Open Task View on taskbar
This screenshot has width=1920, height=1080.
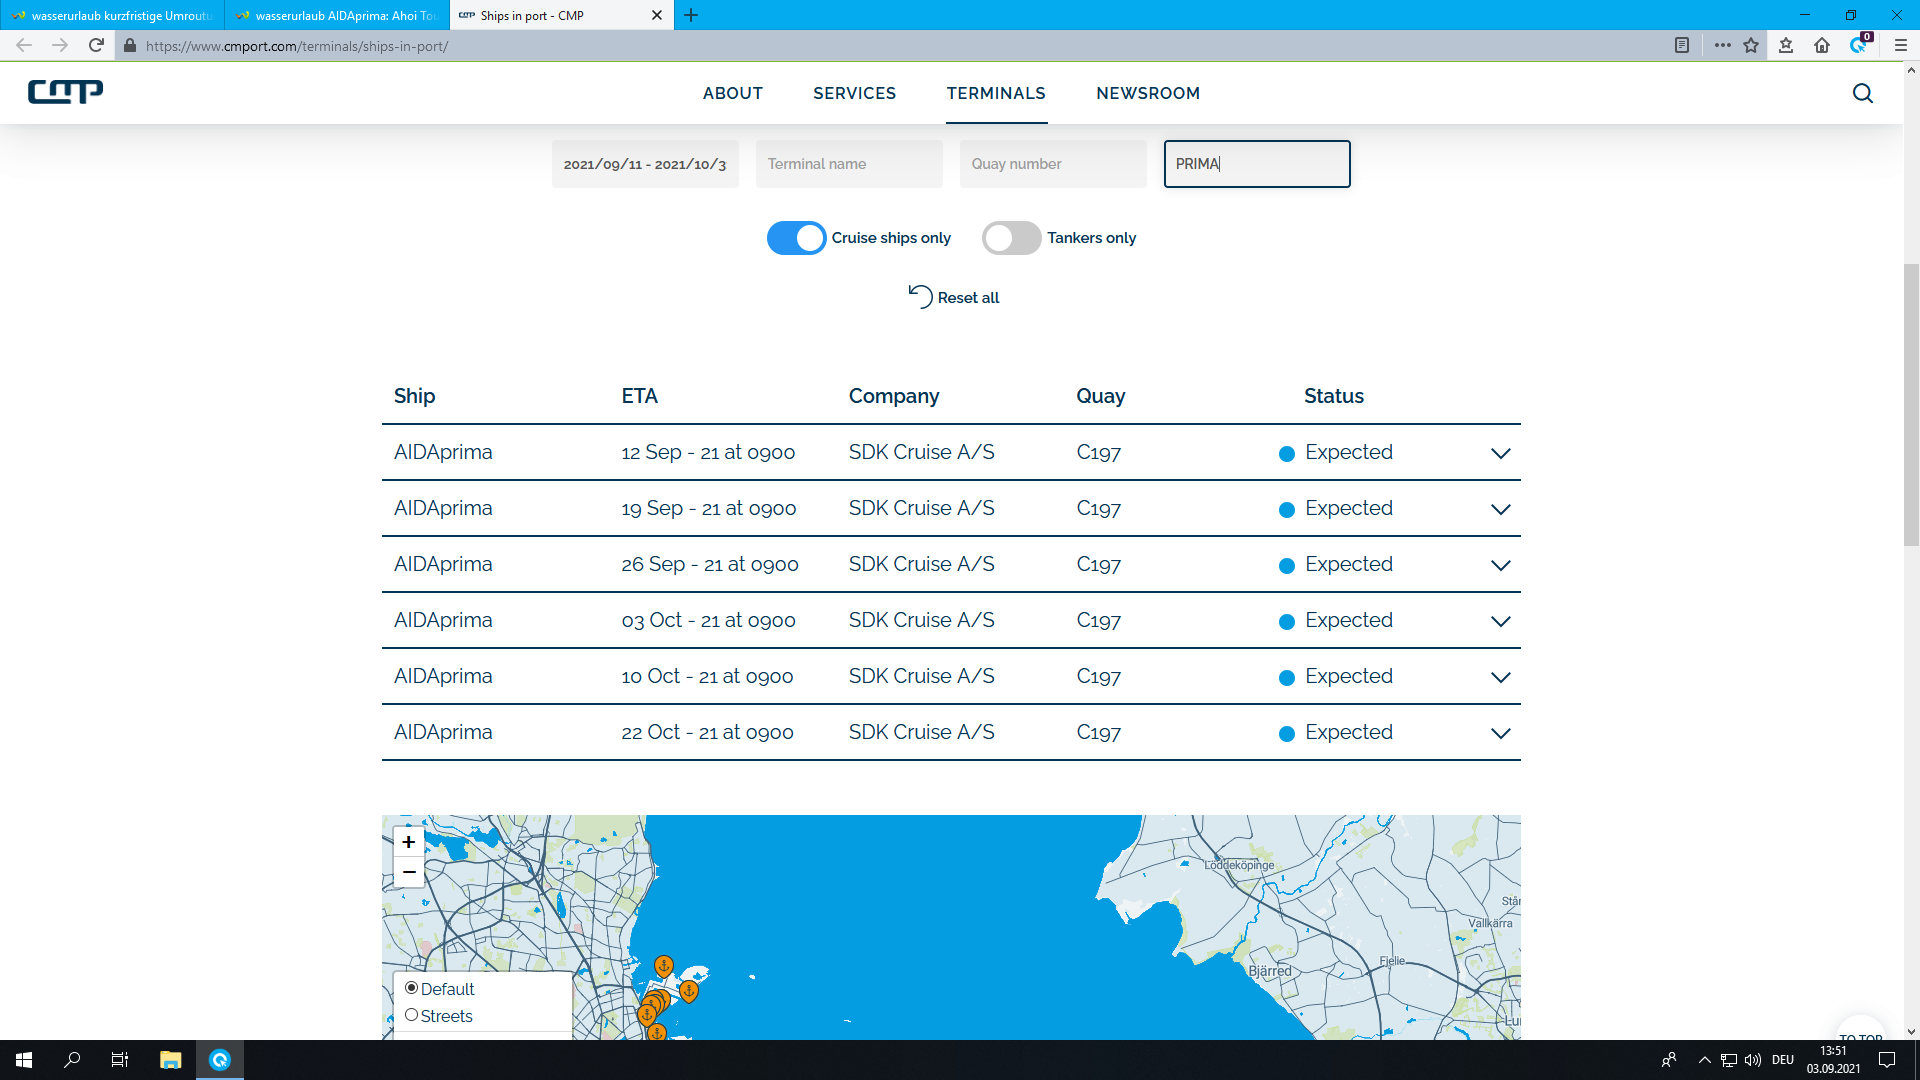[120, 1060]
